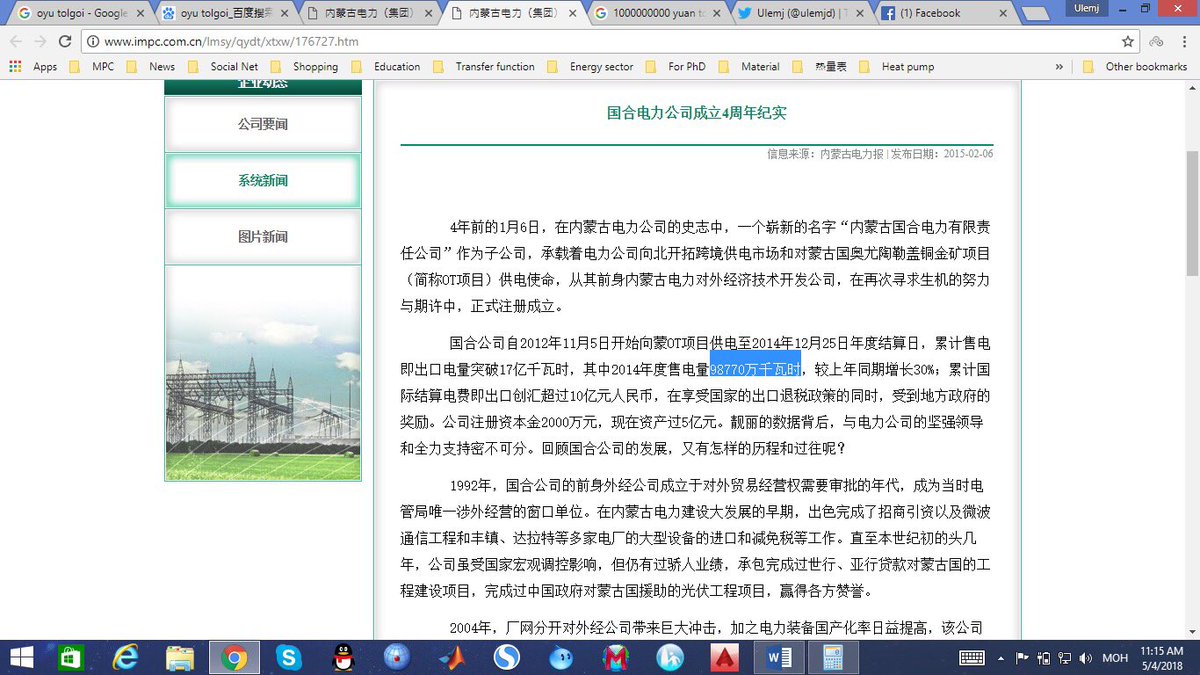Switch input language via MOH indicator
This screenshot has height=675, width=1200.
(1115, 657)
